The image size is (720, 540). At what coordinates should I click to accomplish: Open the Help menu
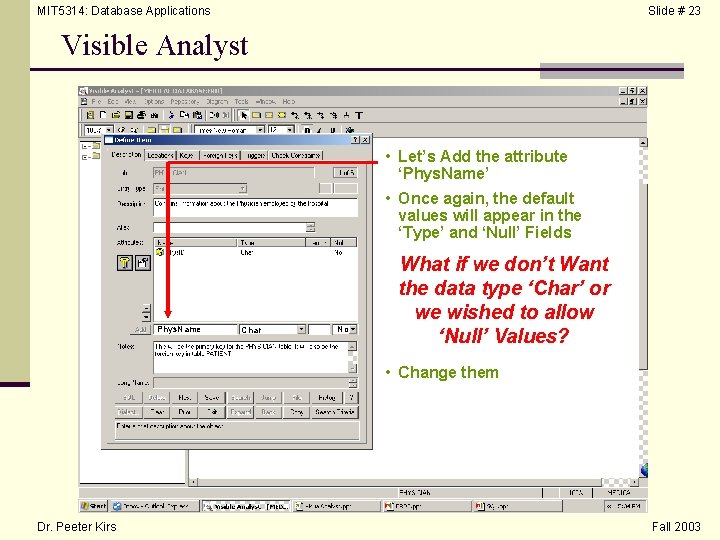coord(289,101)
